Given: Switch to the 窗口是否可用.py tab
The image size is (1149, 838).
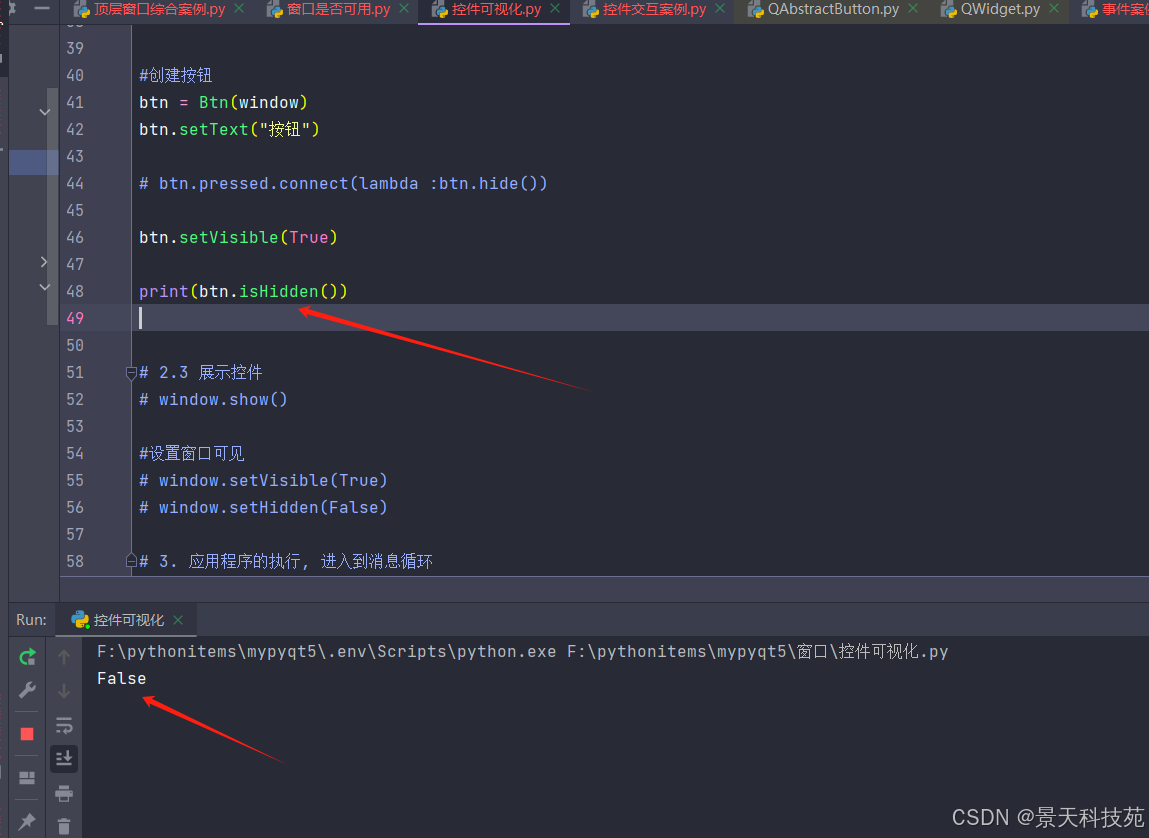Looking at the screenshot, I should click(x=339, y=10).
